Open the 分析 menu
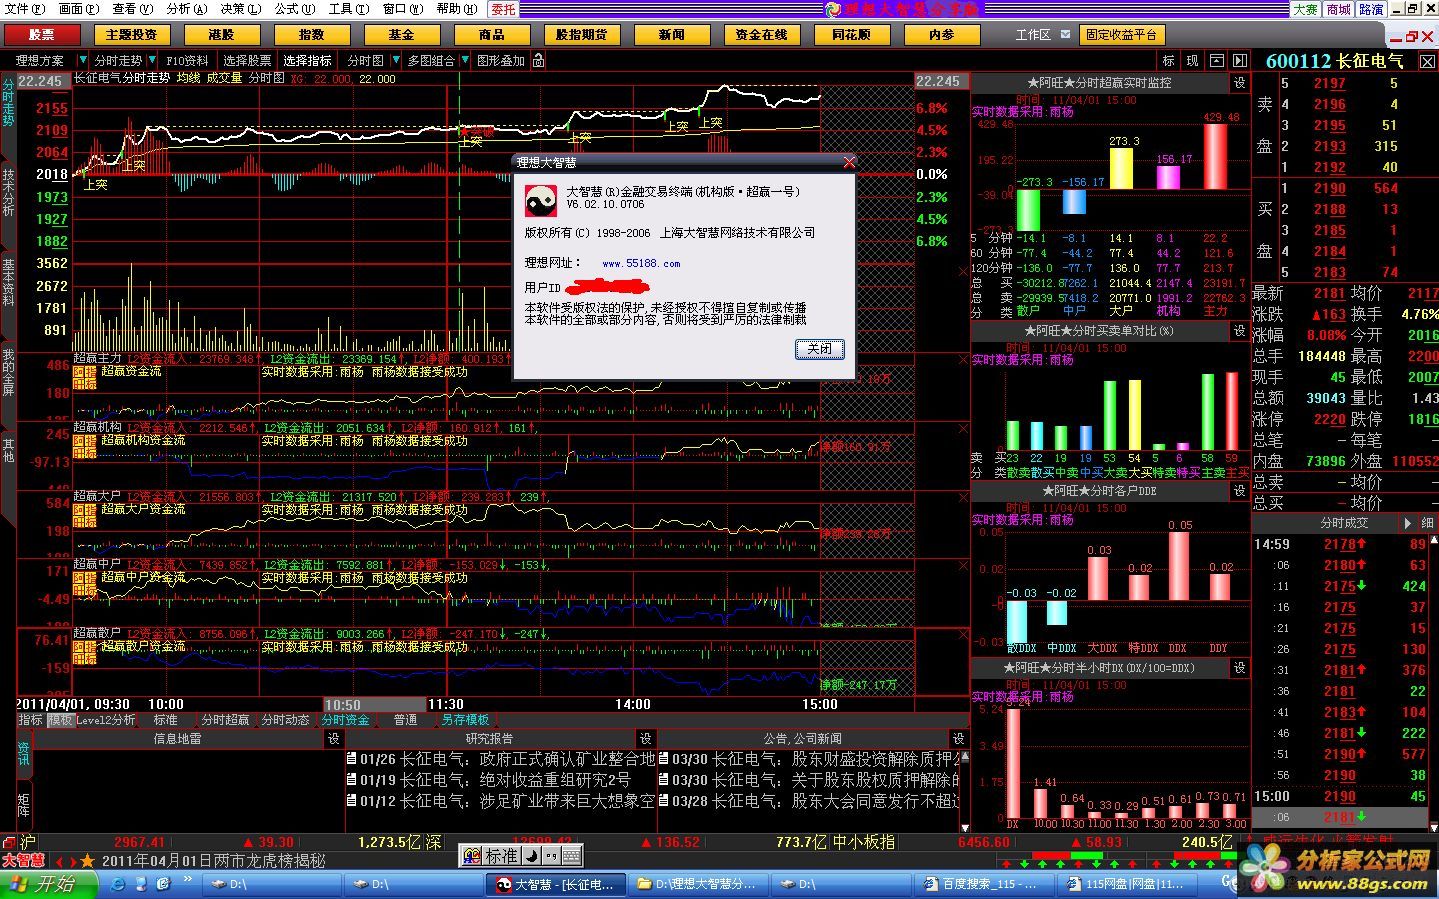Viewport: 1439px width, 899px height. (186, 9)
